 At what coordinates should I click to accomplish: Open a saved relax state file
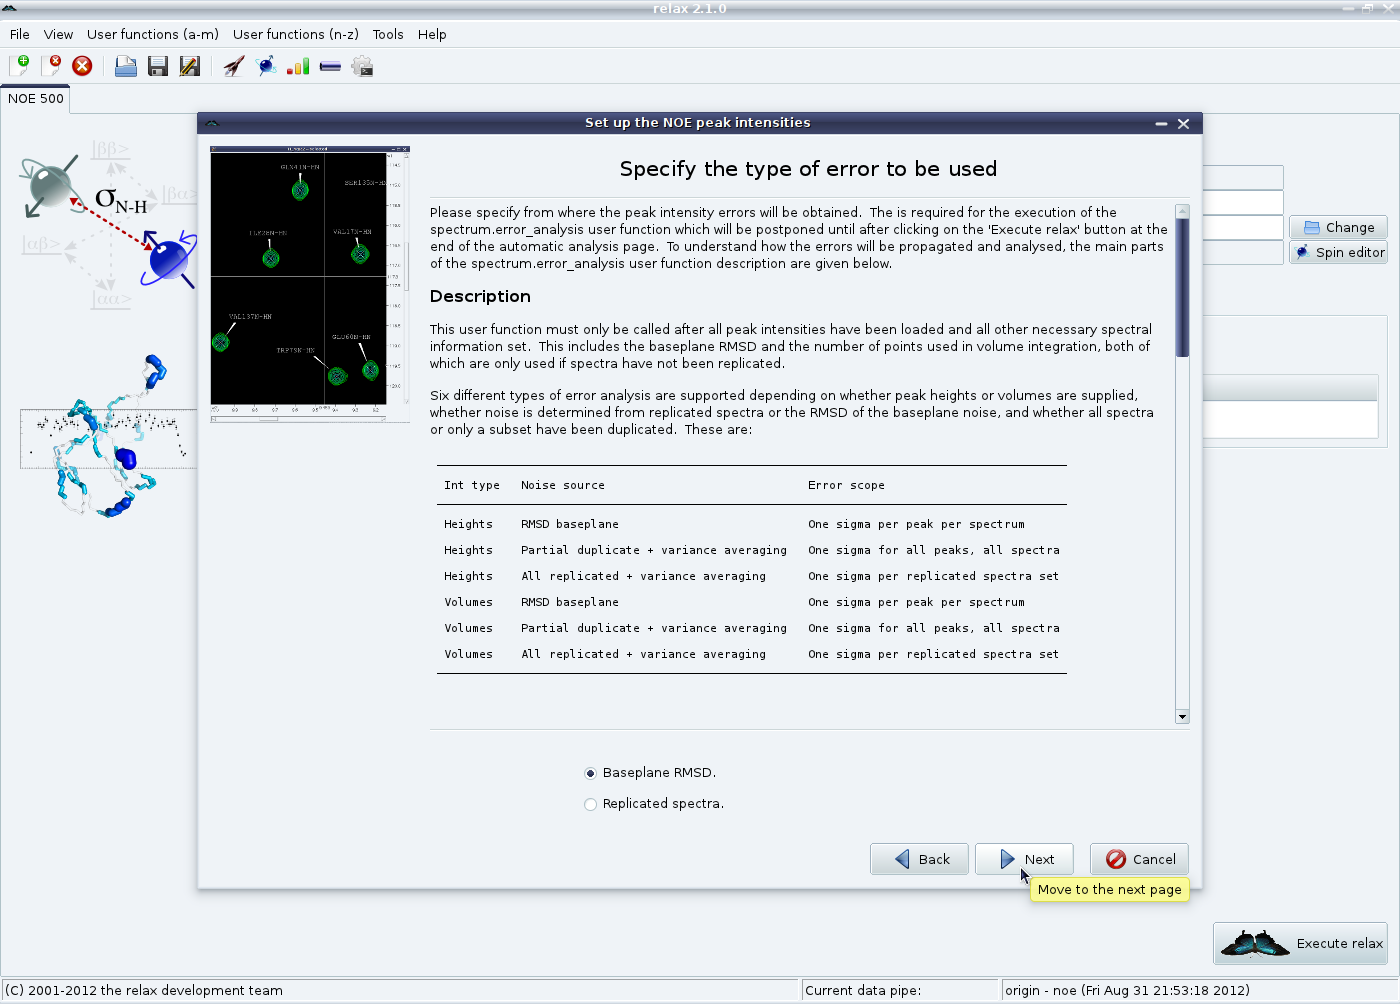click(125, 67)
